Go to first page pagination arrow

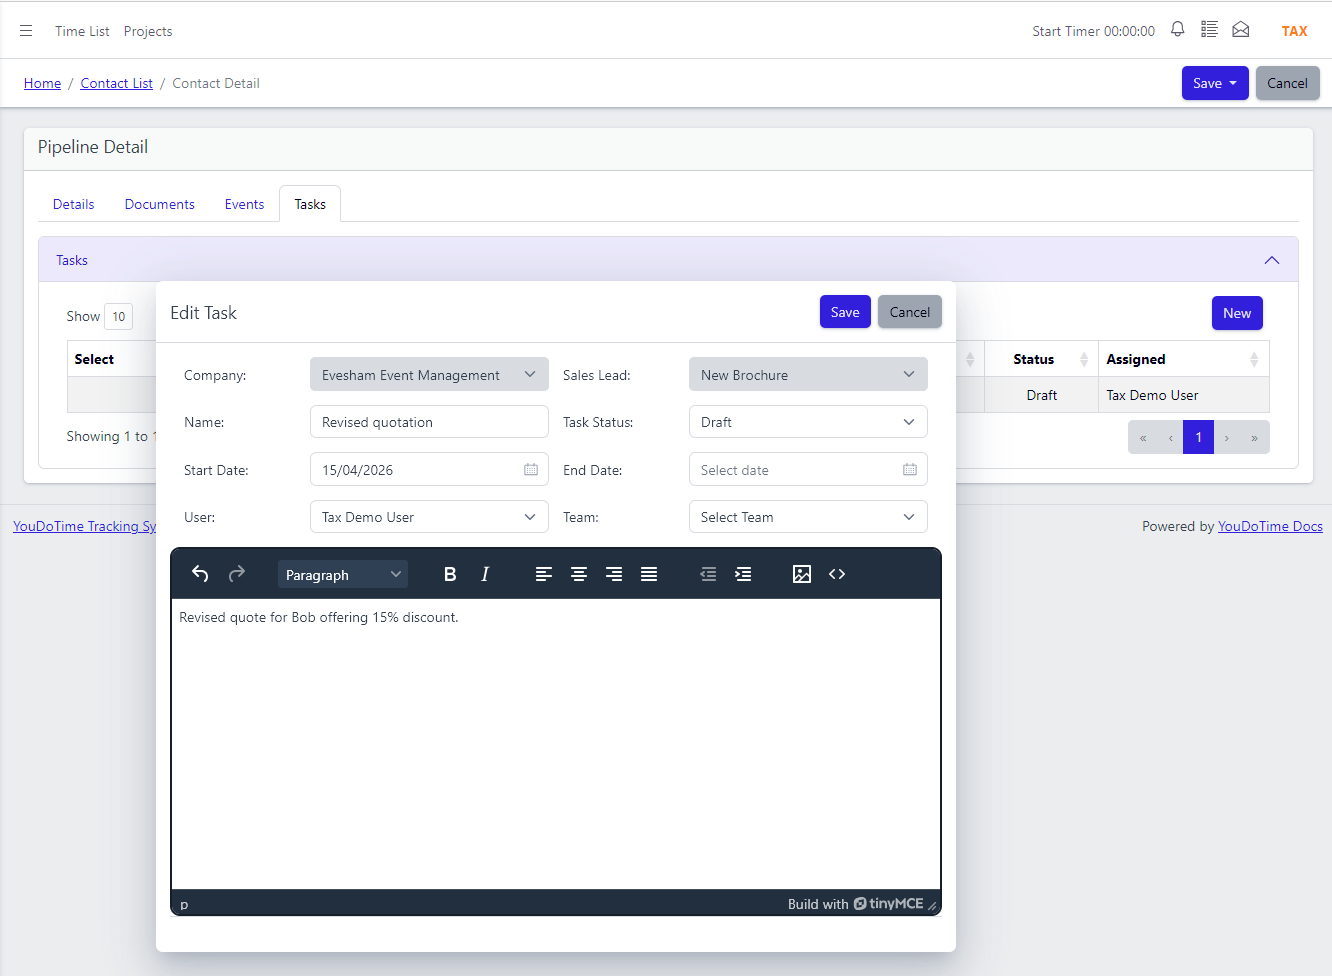click(x=1143, y=437)
